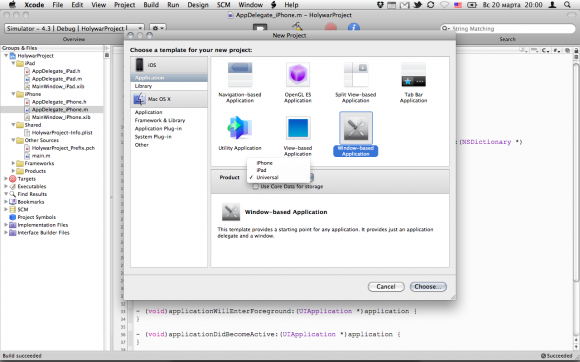Screen dimensions: 580x362
Task: Click the user account menu bar icon
Action: coord(553,5)
